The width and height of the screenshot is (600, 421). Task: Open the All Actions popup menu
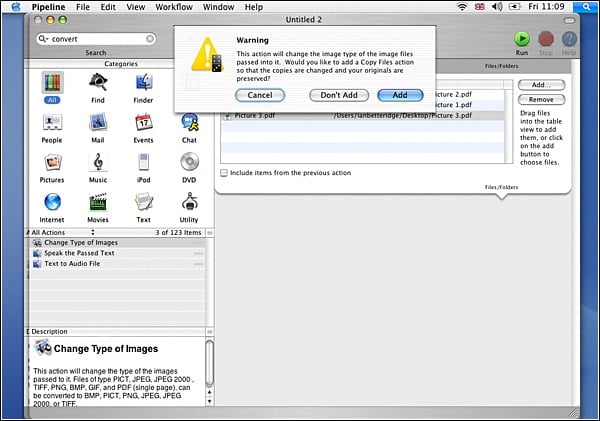coord(63,232)
